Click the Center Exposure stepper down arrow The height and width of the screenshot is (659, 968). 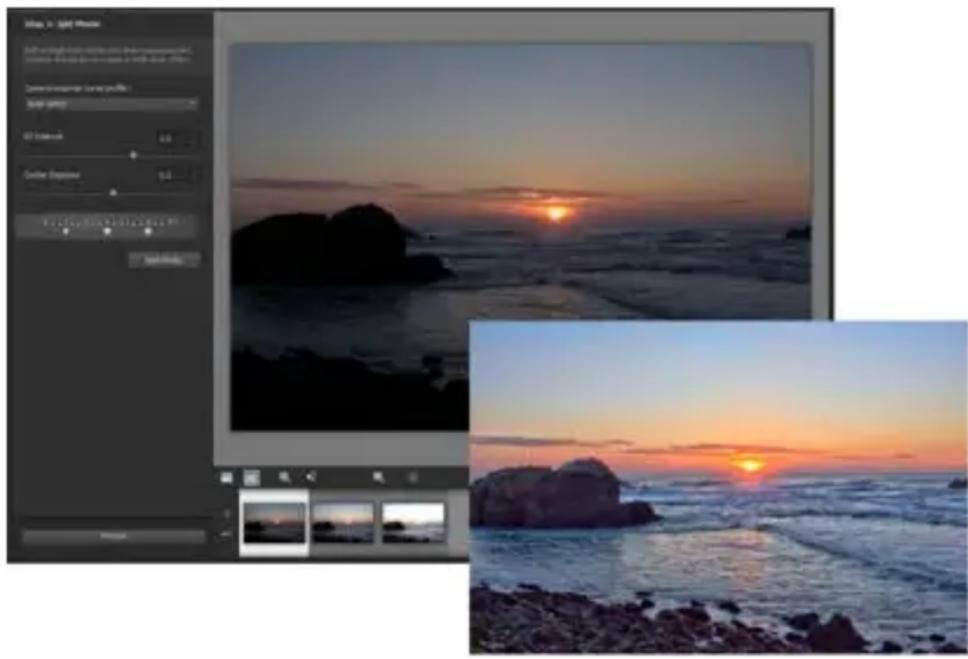(188, 180)
